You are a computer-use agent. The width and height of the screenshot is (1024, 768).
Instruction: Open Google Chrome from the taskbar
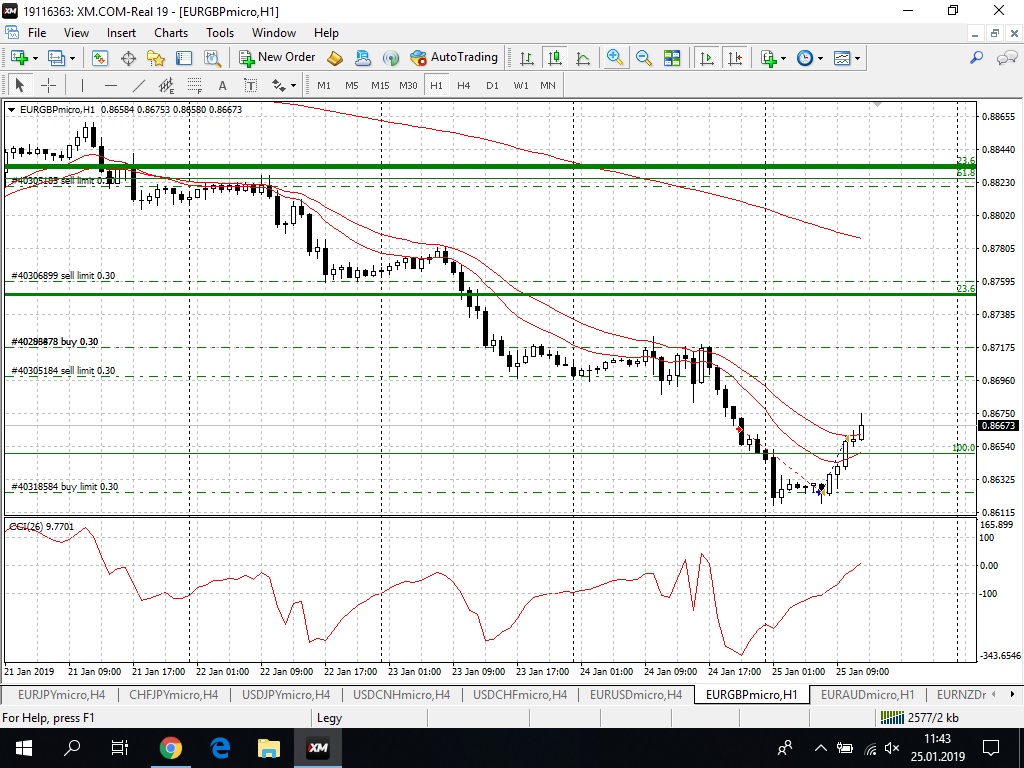click(171, 747)
